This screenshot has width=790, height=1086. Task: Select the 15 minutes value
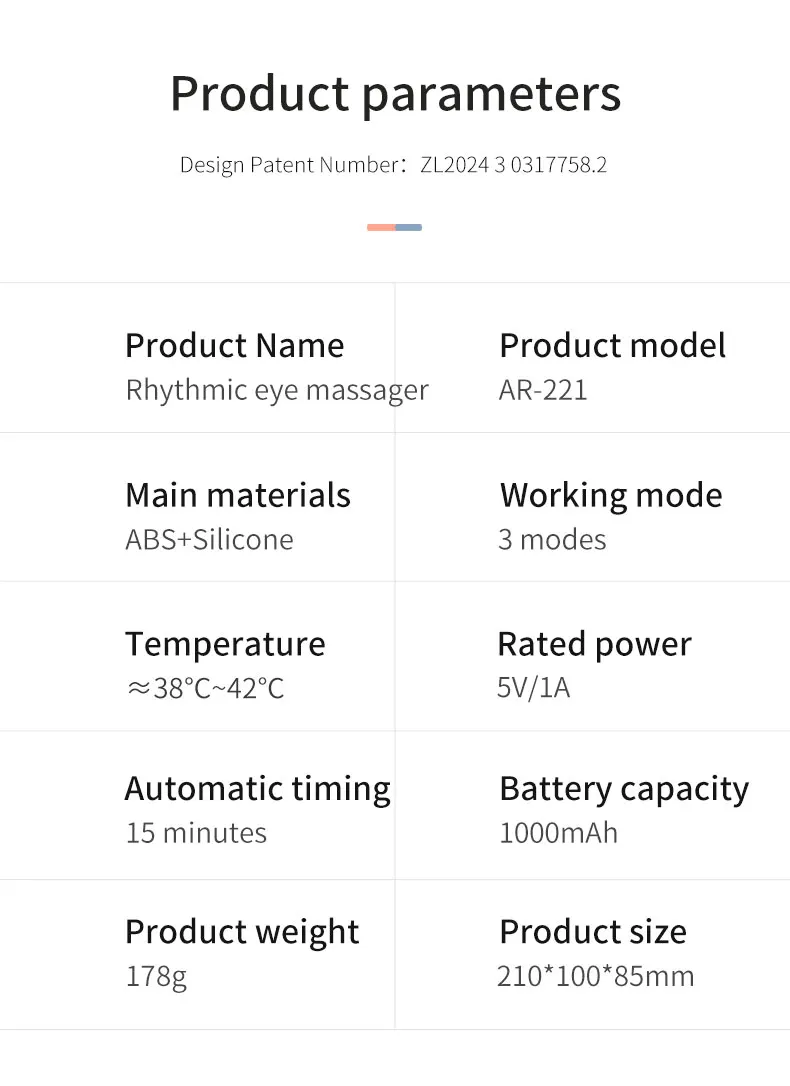click(196, 833)
